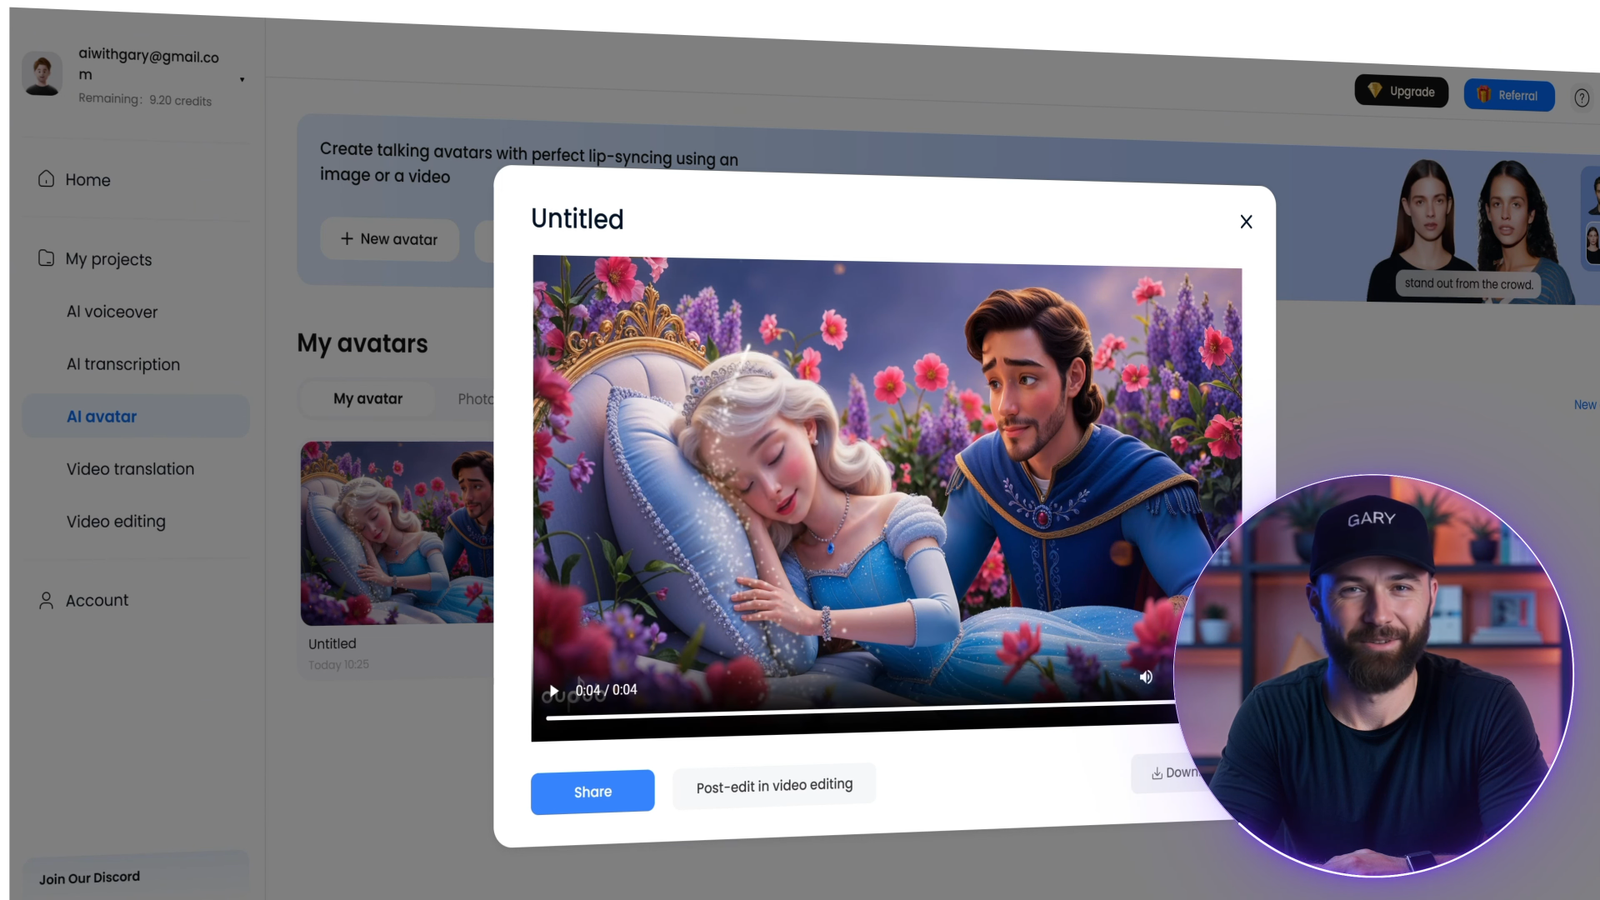
Task: Click the video progress bar
Action: 860,712
